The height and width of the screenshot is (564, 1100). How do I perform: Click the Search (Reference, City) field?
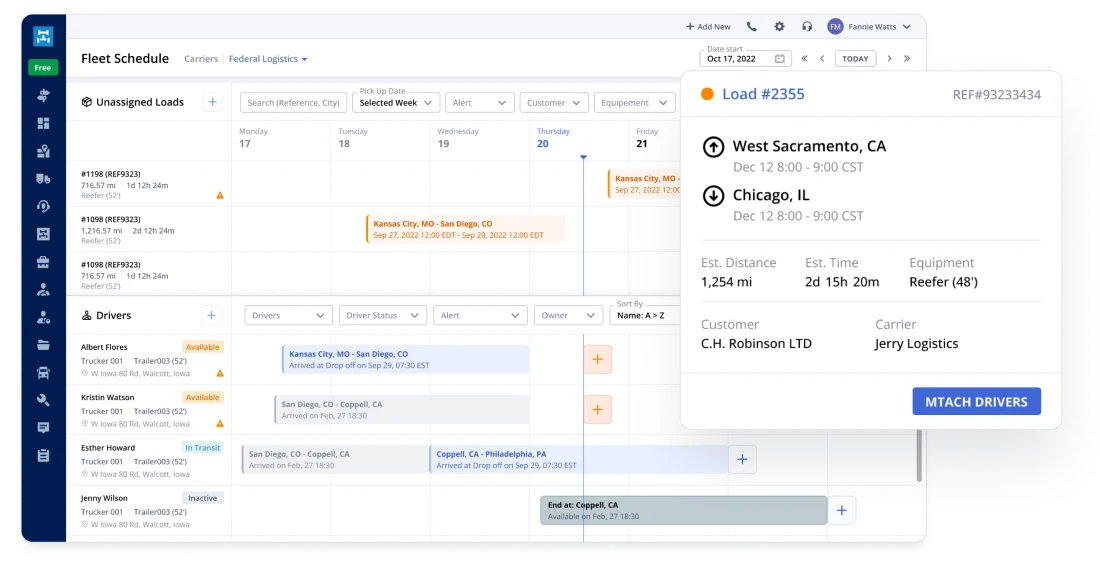[x=293, y=103]
